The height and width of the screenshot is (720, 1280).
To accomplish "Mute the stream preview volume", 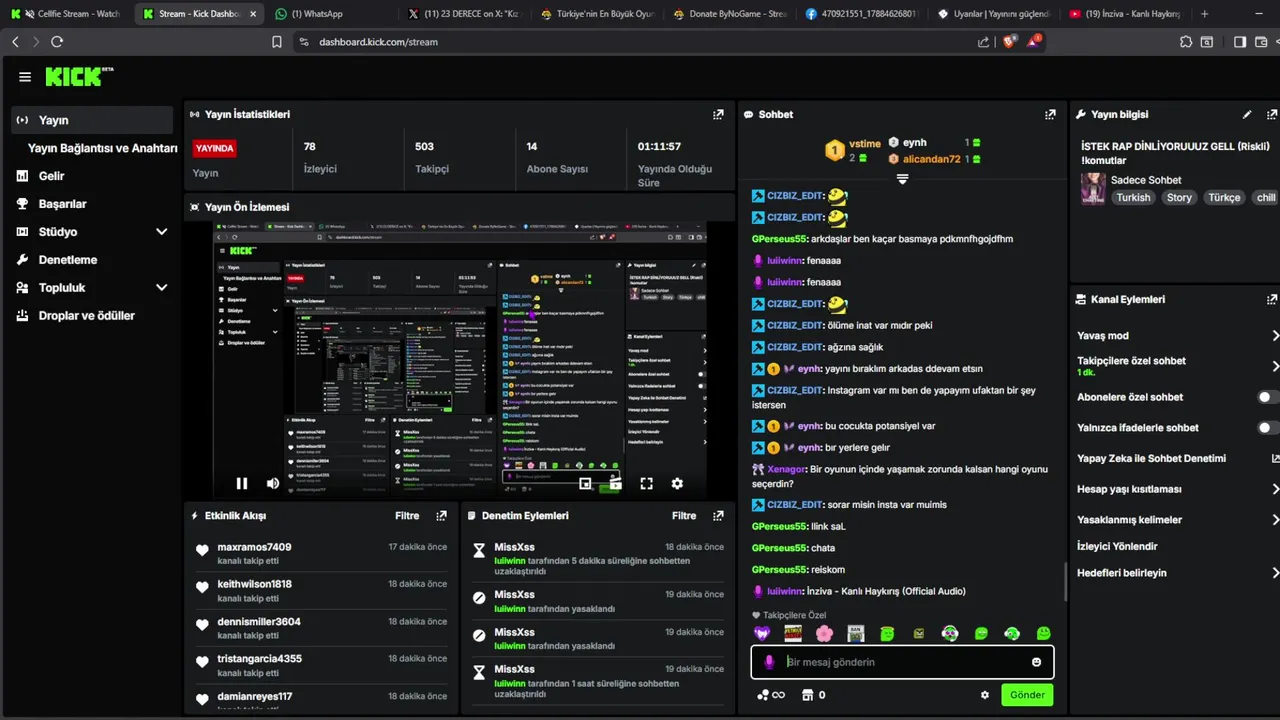I will 273,483.
